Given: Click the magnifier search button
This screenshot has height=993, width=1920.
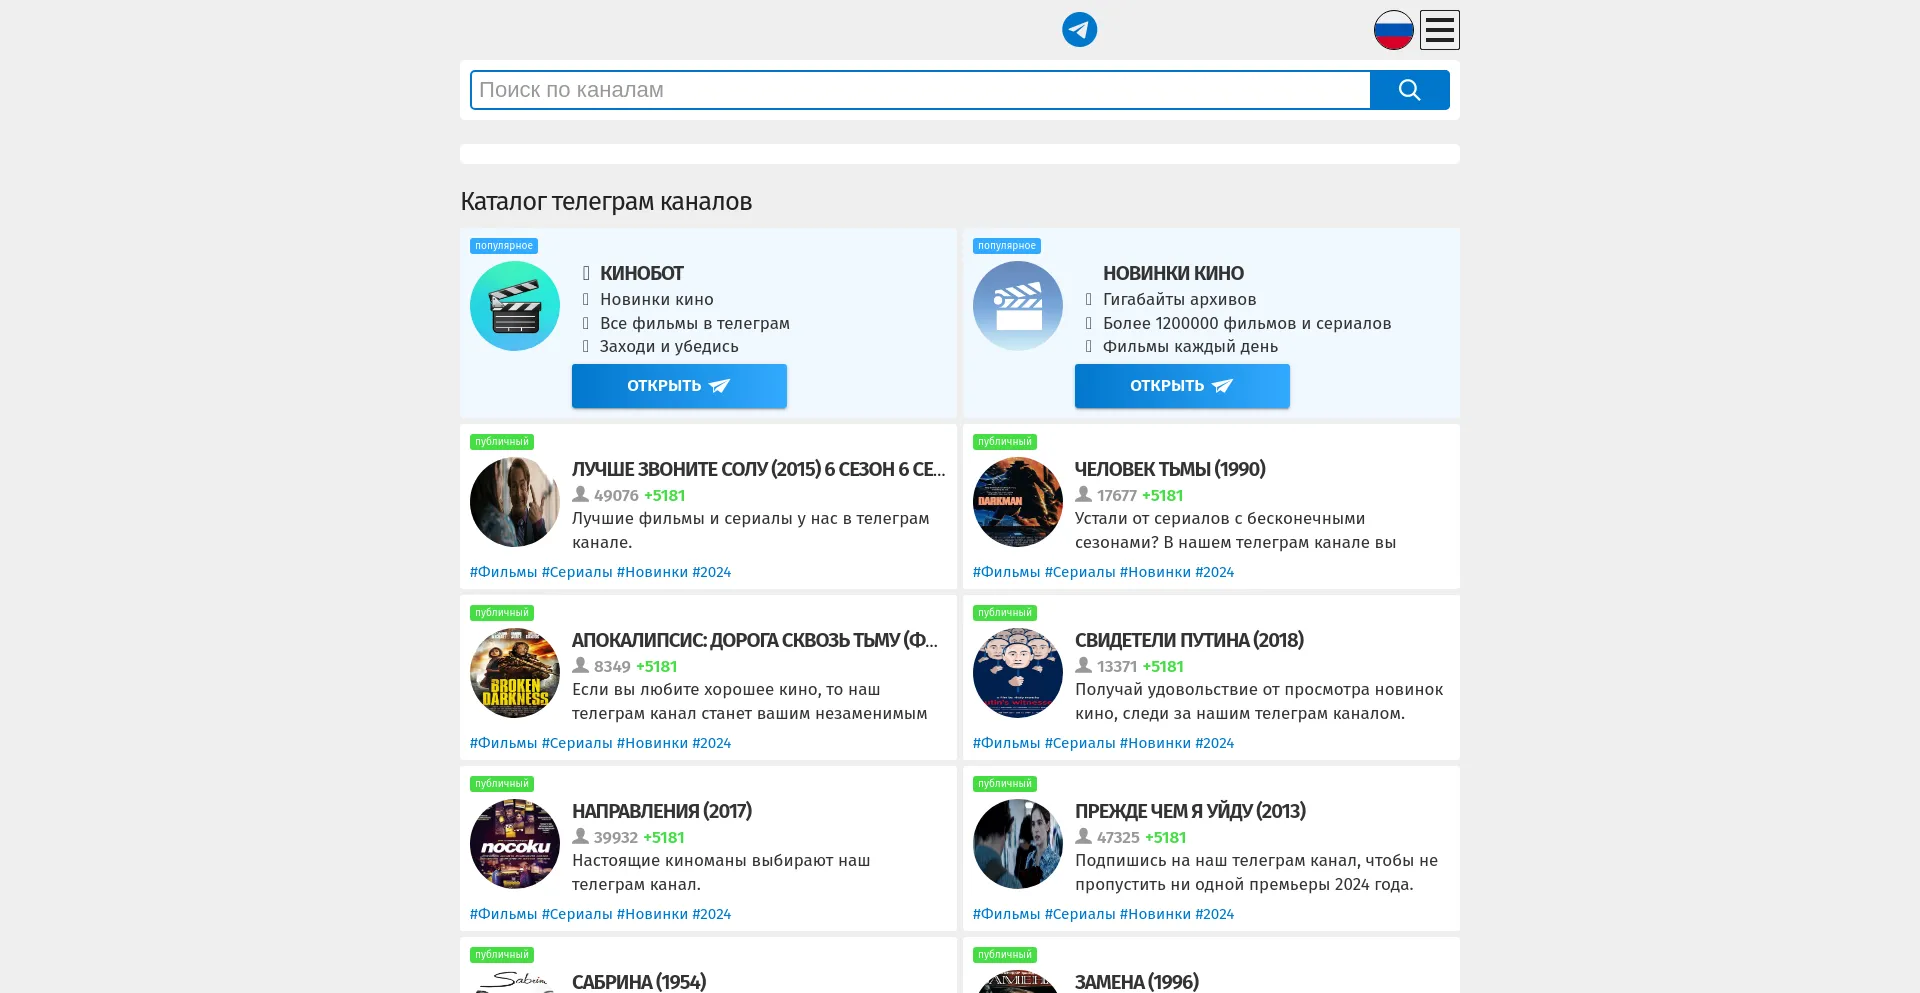Looking at the screenshot, I should pyautogui.click(x=1410, y=90).
